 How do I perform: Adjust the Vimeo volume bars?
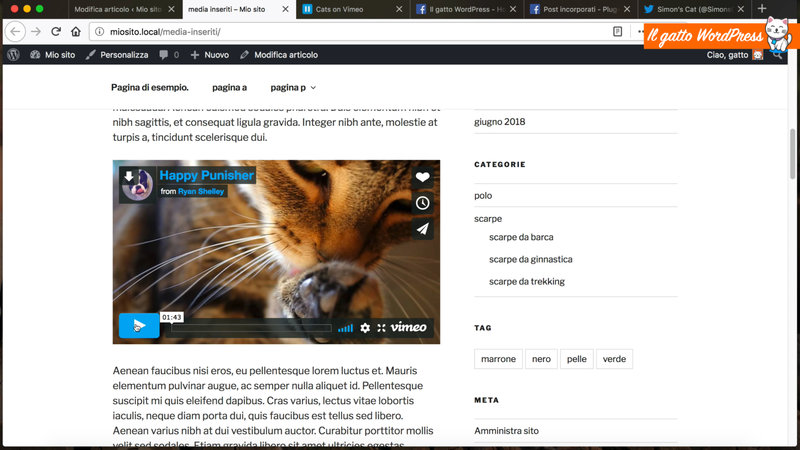[345, 328]
